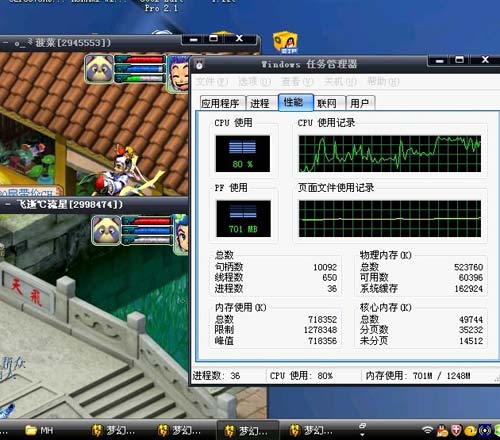This screenshot has width=500, height=440.
Task: Minimize the Windows 任务管理器 window
Action: click(440, 60)
